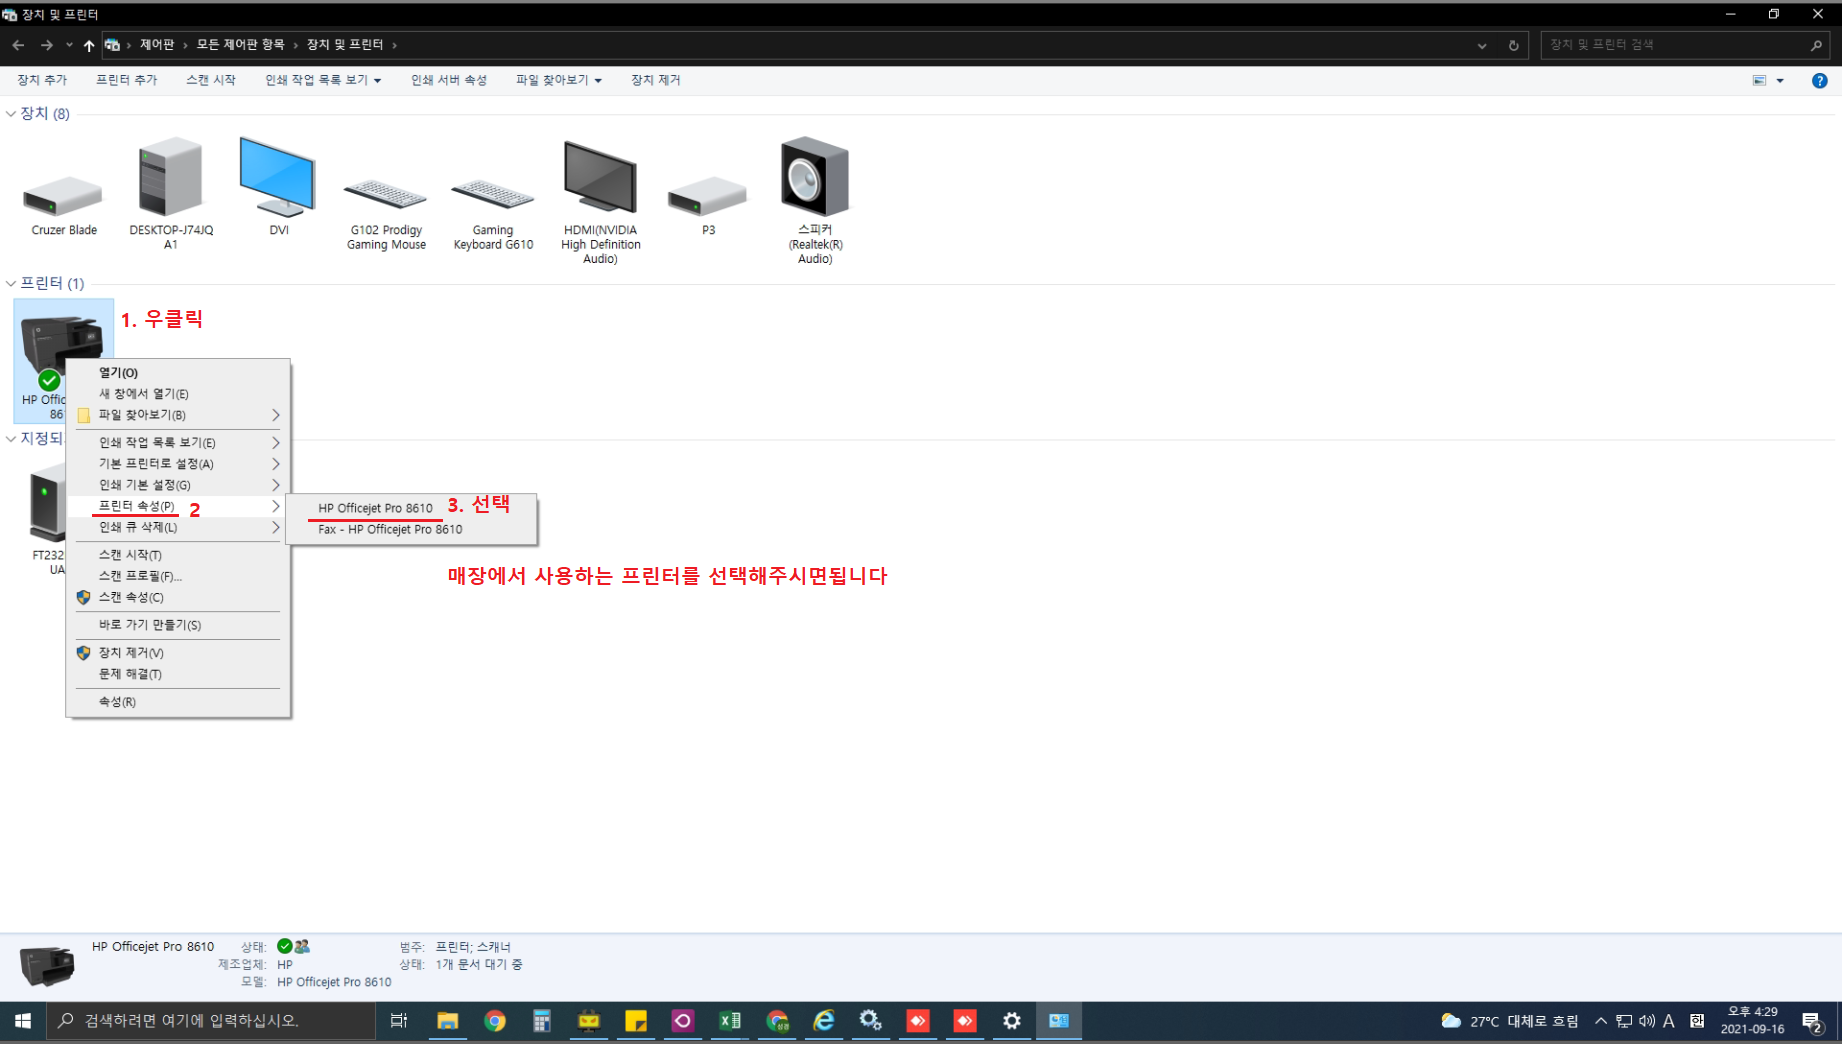Select the DESKTOP-J74JQA1 computer icon

[x=170, y=177]
